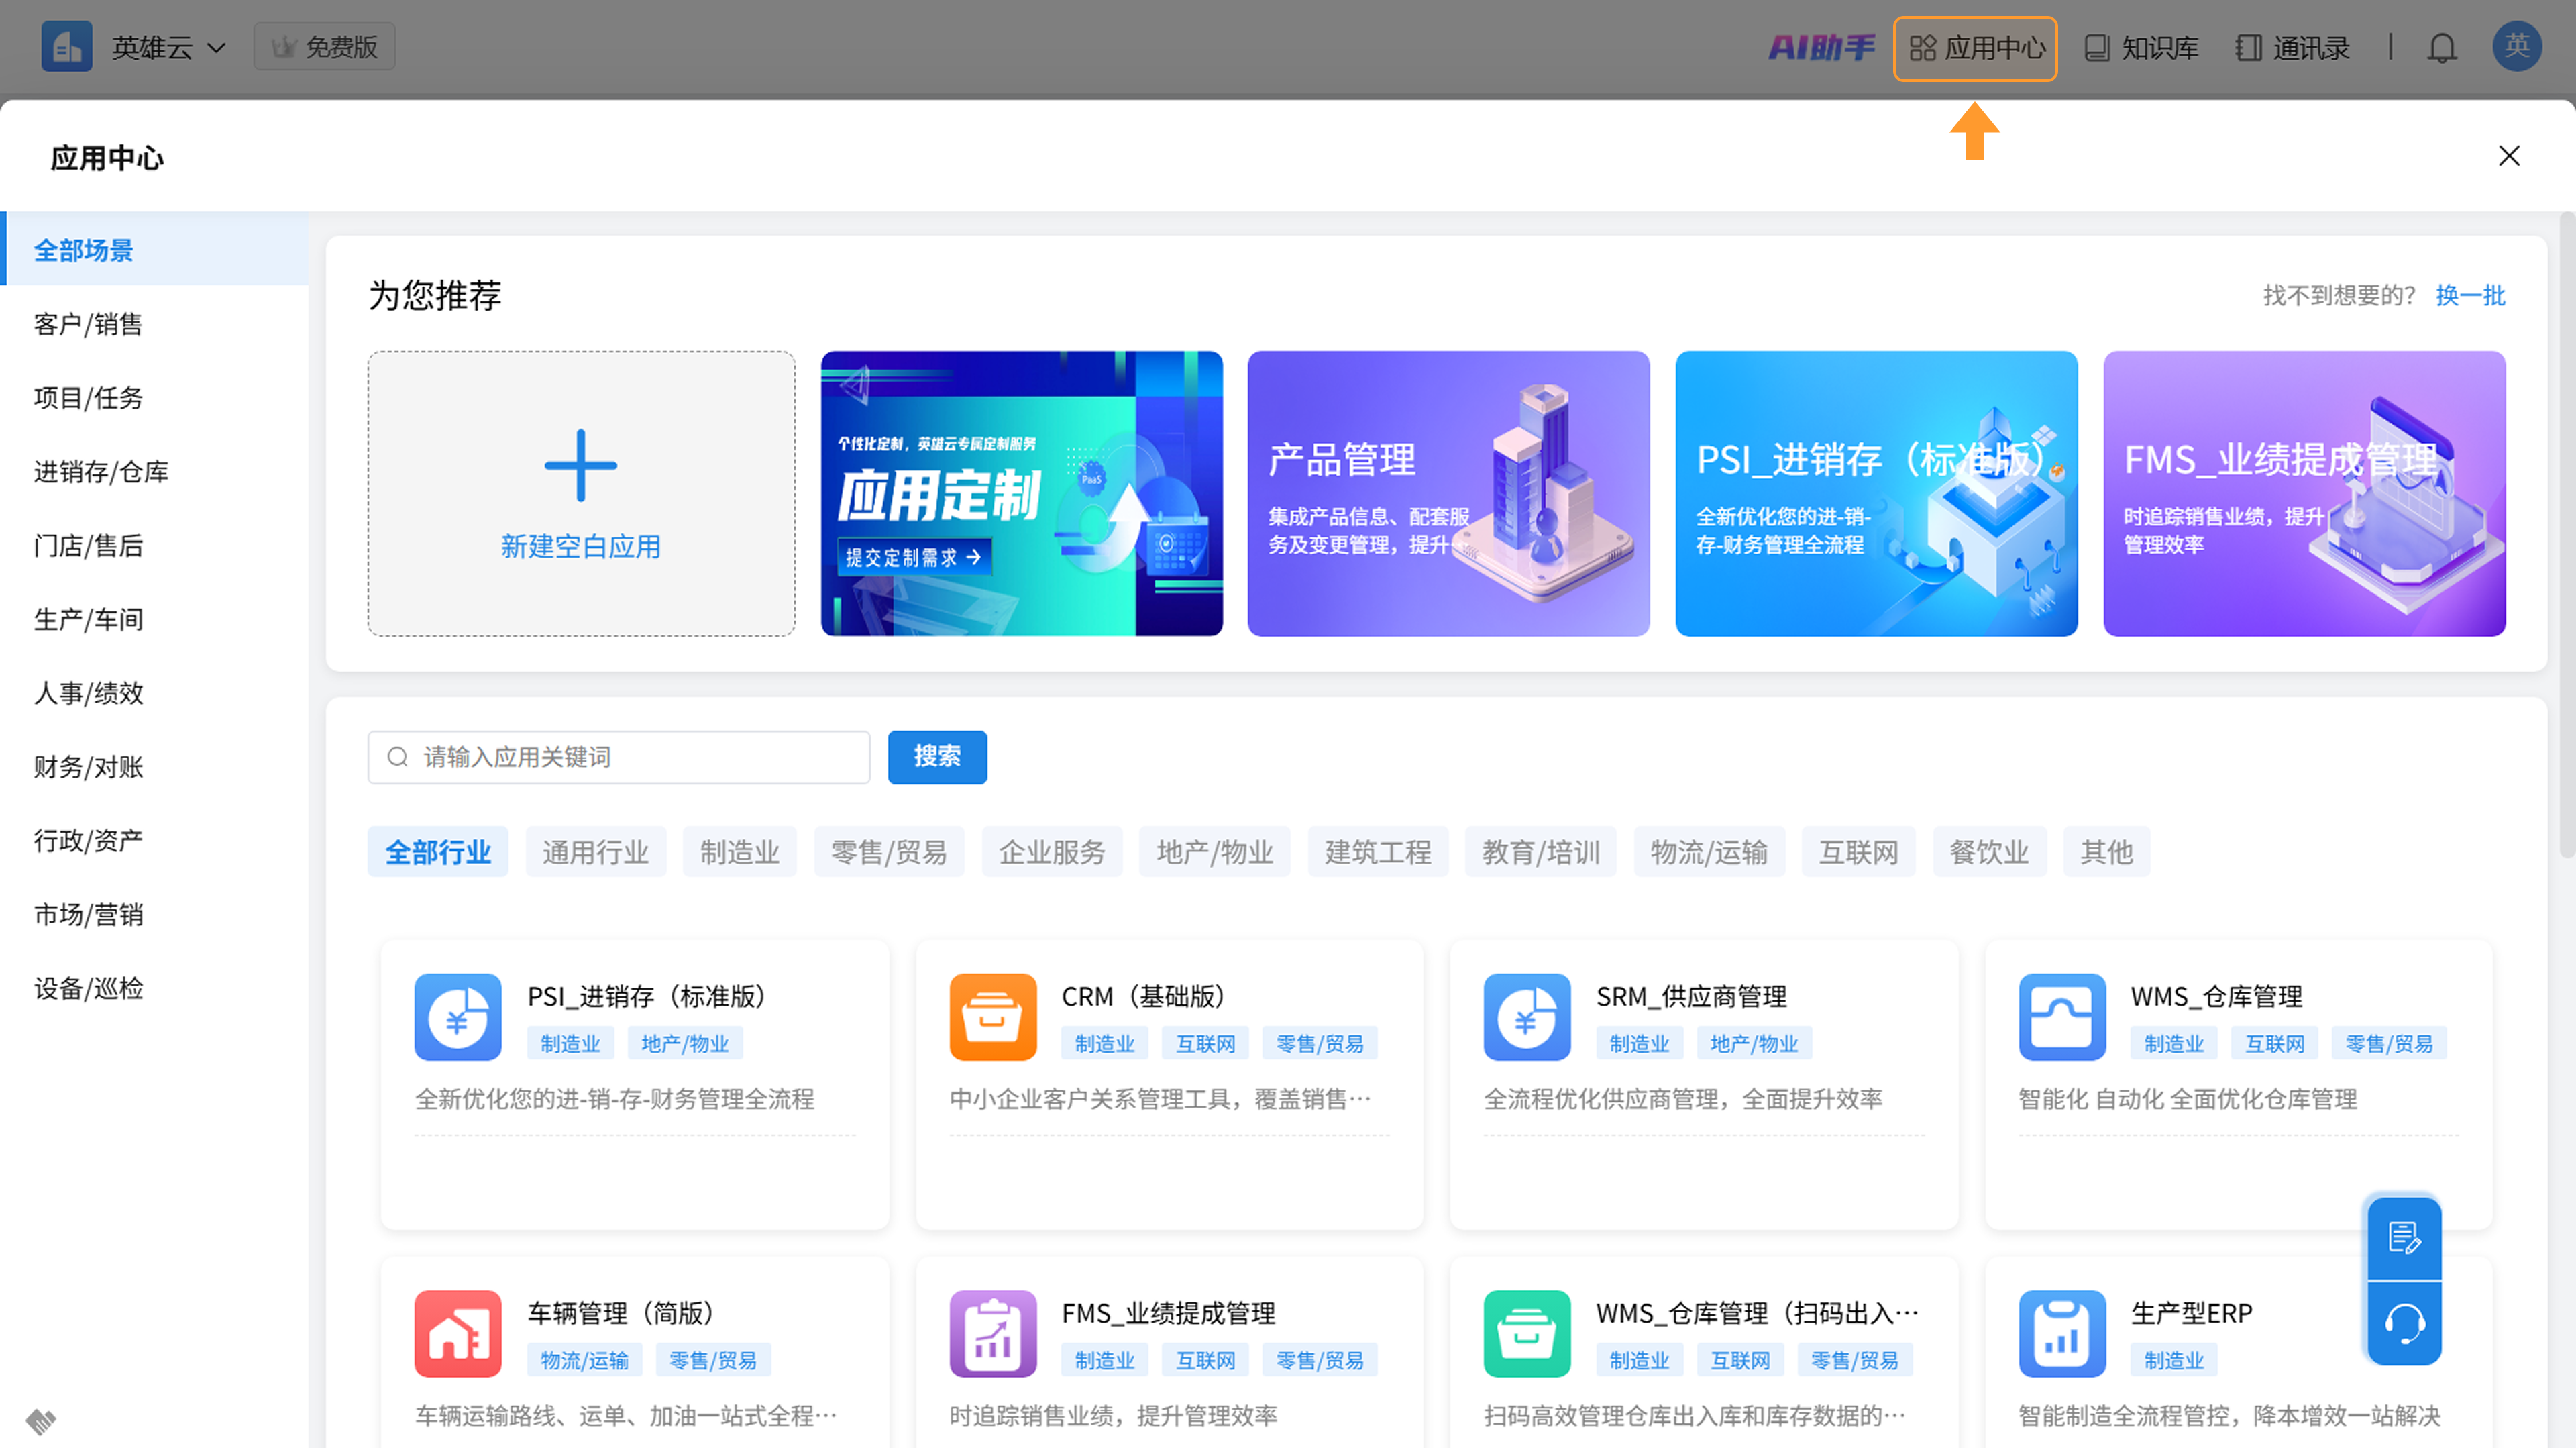This screenshot has height=1448, width=2576.
Task: Open the 产品管理 recommended card
Action: 1448,493
